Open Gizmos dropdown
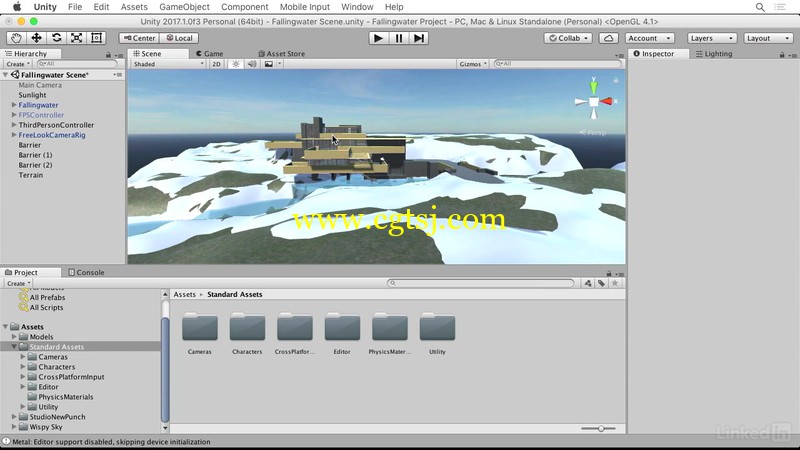 click(x=473, y=64)
